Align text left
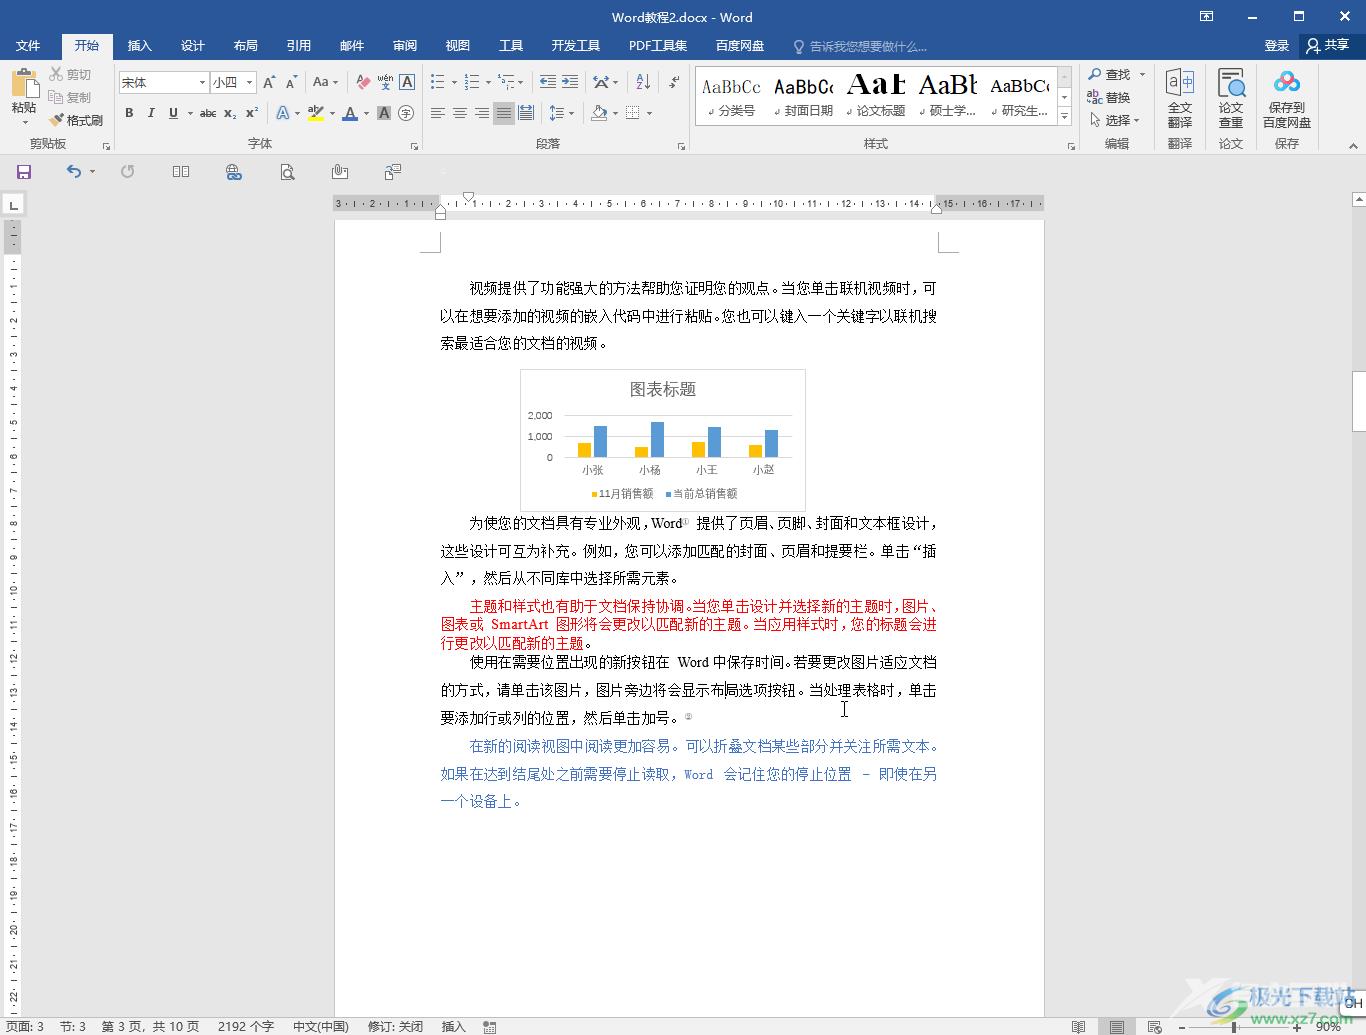 pyautogui.click(x=438, y=113)
